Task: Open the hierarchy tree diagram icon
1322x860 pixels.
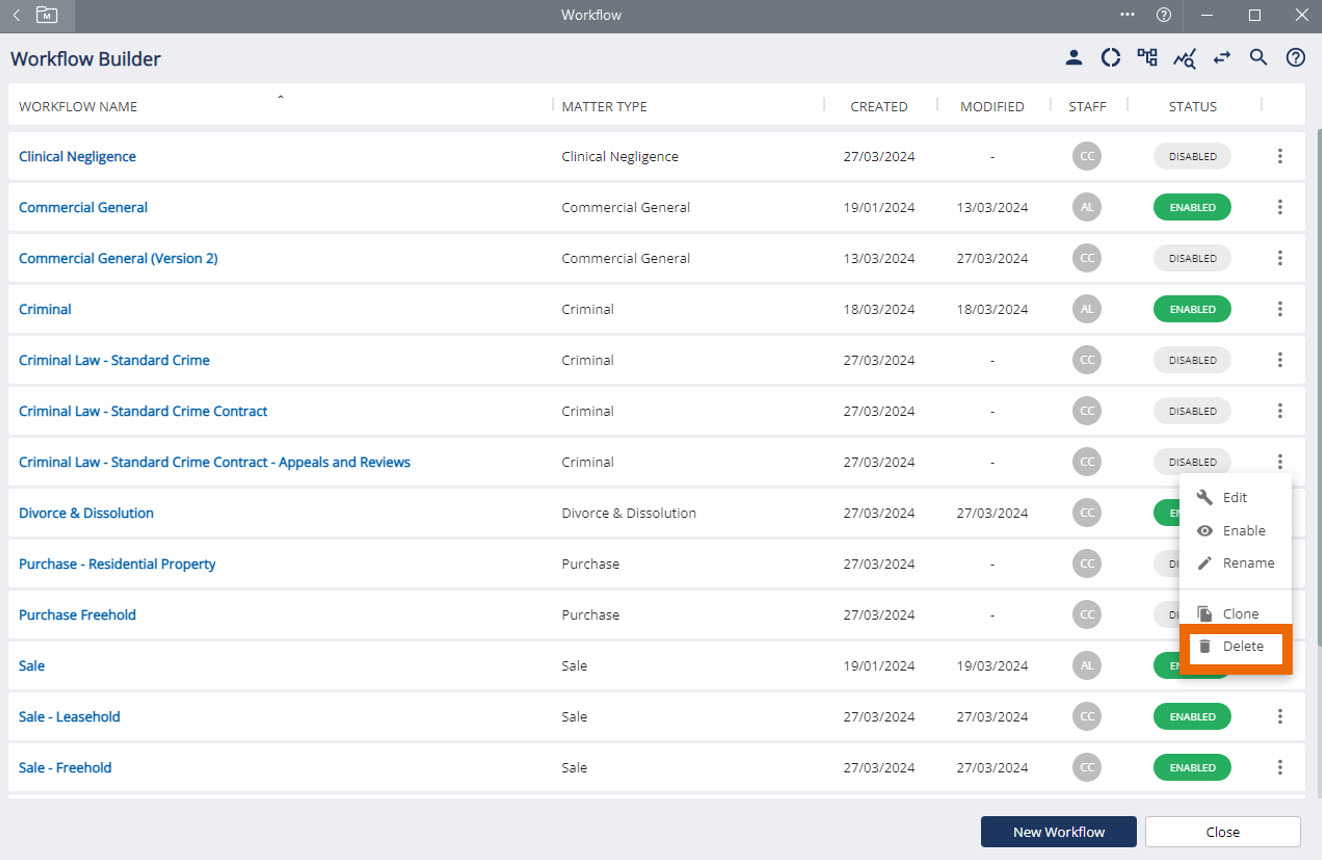Action: [1148, 58]
